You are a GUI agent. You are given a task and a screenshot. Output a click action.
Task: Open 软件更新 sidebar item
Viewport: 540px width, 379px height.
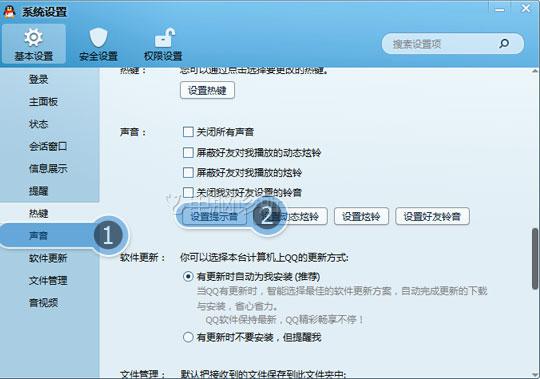pyautogui.click(x=48, y=258)
